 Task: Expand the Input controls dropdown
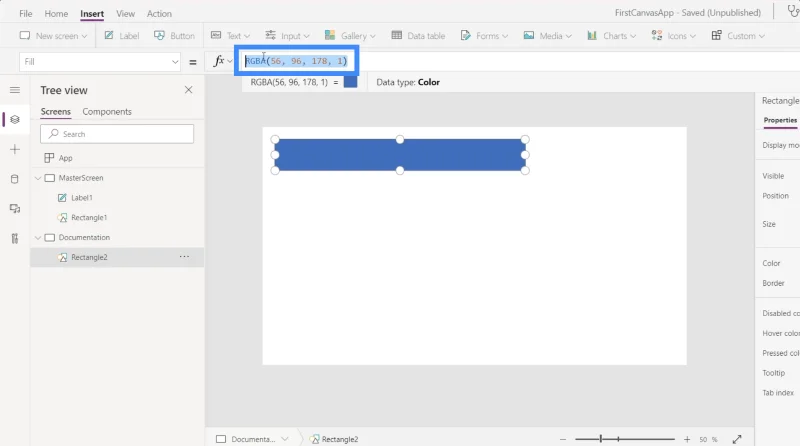(x=287, y=36)
